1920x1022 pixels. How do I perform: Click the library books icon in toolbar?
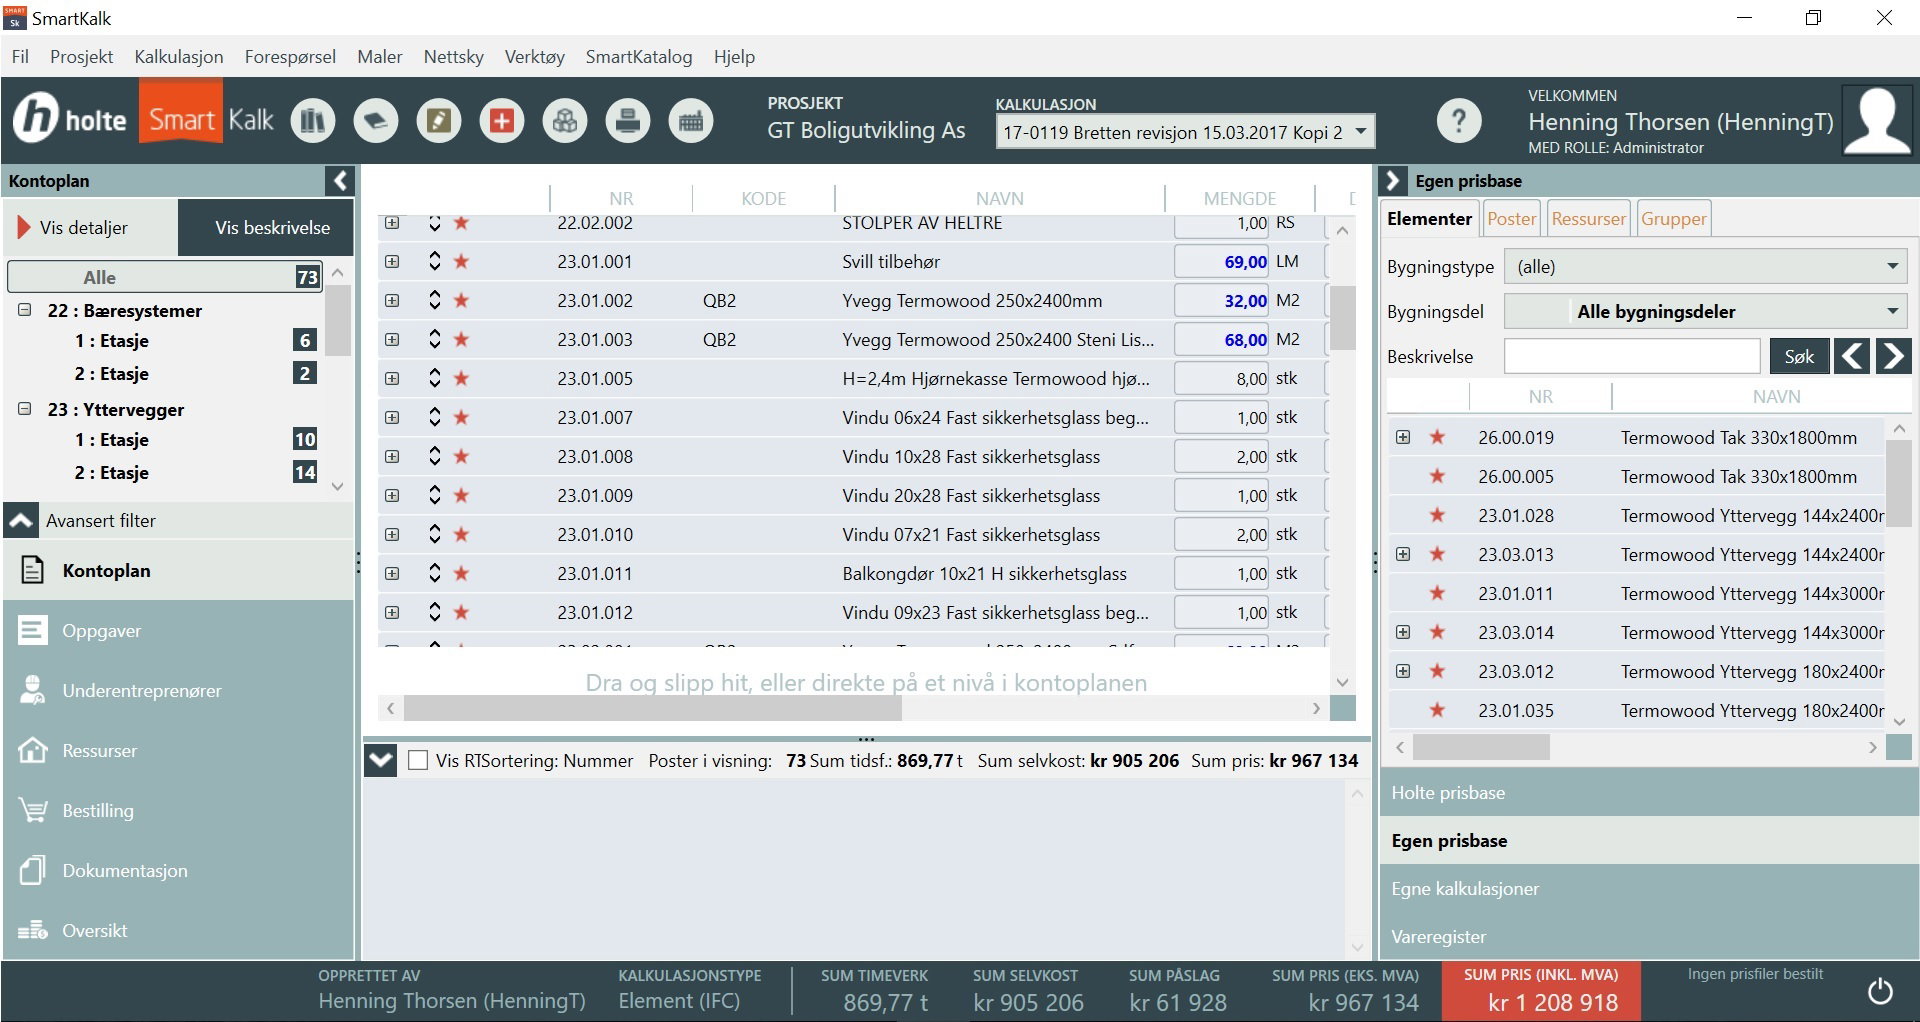click(x=313, y=121)
